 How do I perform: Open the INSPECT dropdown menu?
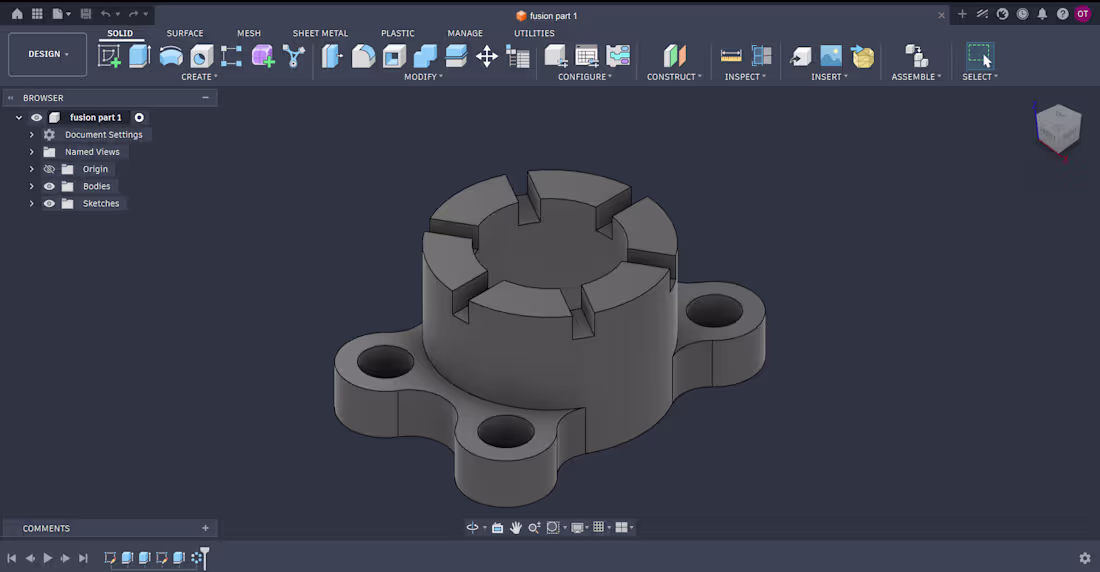click(745, 77)
